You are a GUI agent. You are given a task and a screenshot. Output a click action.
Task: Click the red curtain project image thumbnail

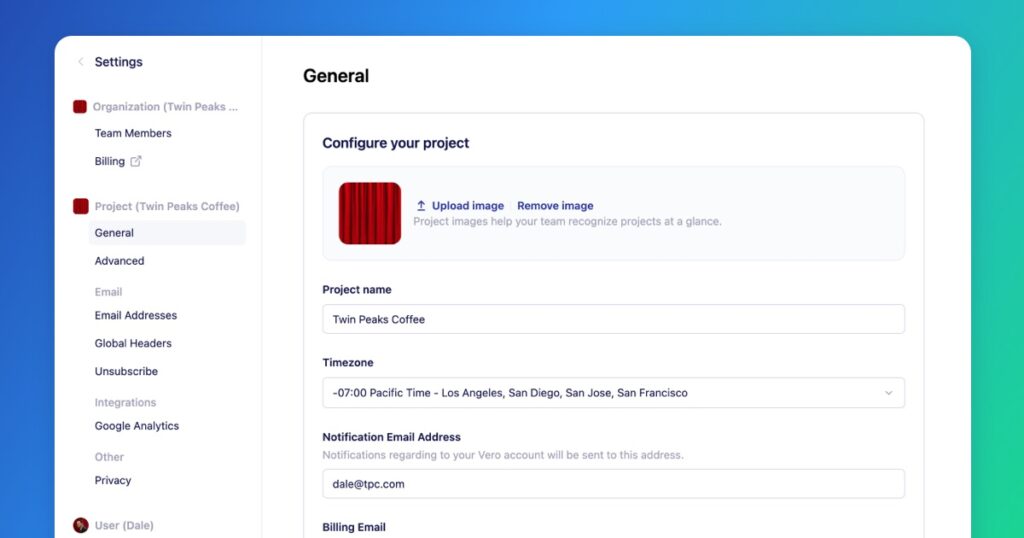point(370,213)
